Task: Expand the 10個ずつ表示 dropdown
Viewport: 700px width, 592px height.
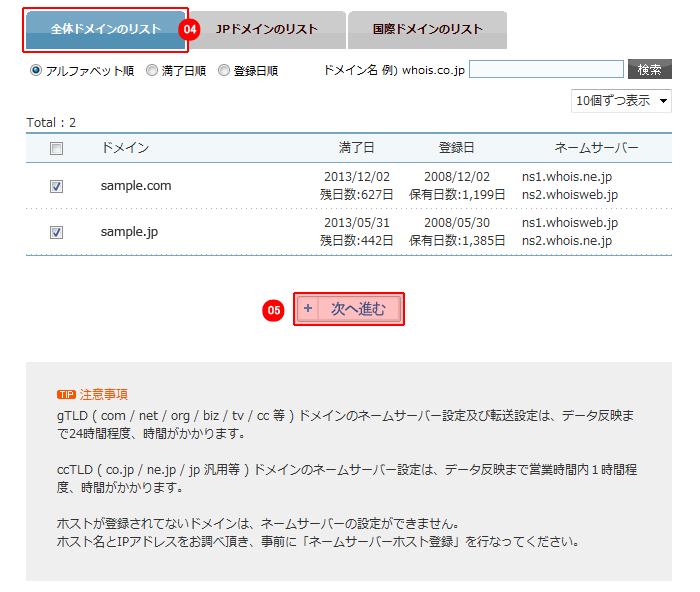Action: point(620,101)
